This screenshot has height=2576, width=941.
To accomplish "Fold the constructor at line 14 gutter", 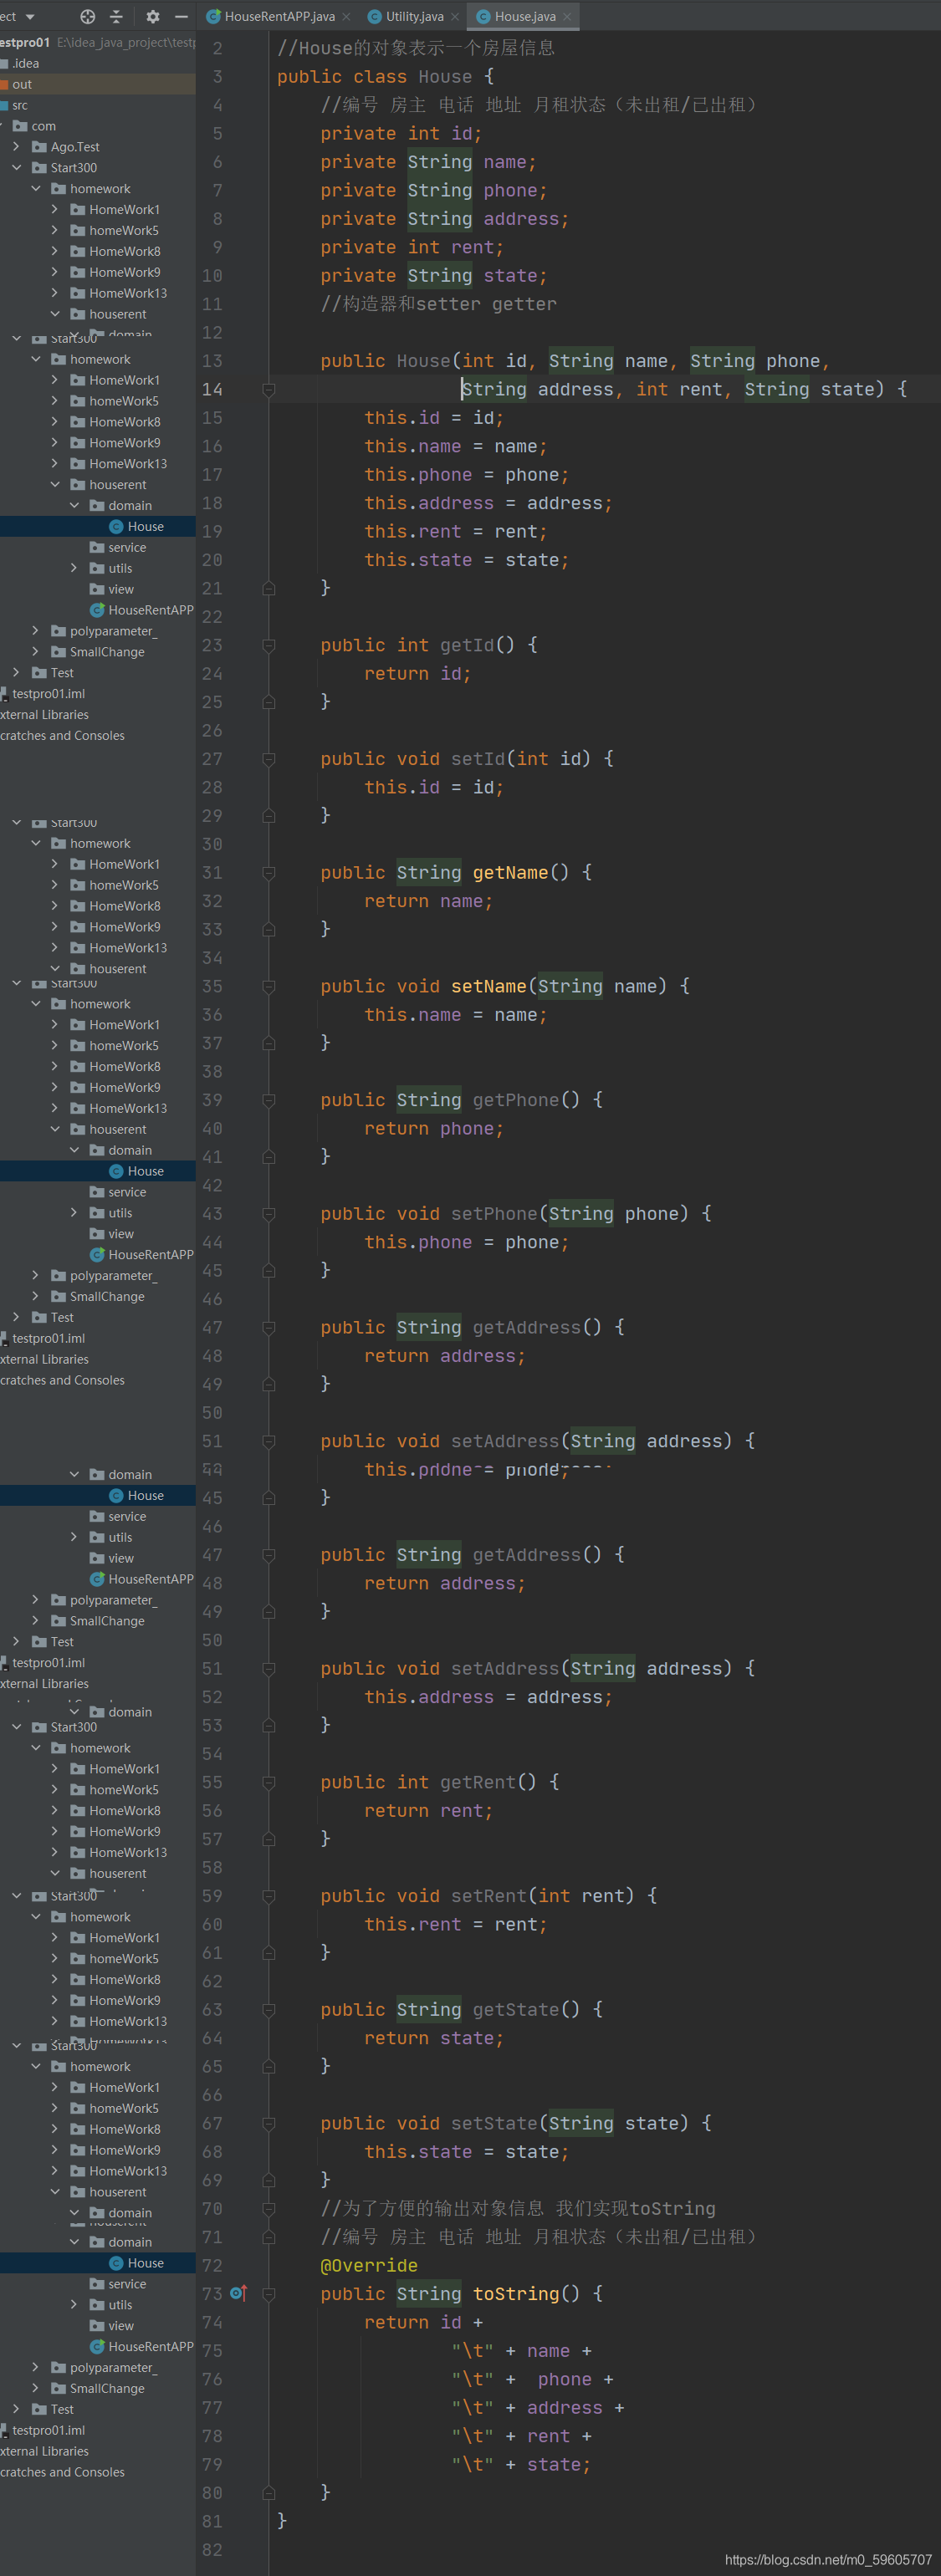I will [268, 390].
